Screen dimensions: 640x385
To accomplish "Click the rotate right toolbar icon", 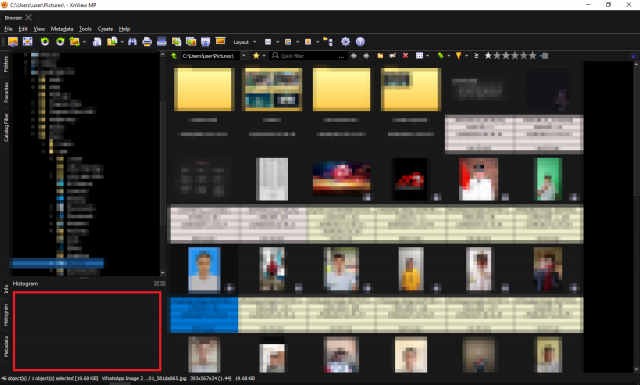I will 60,42.
